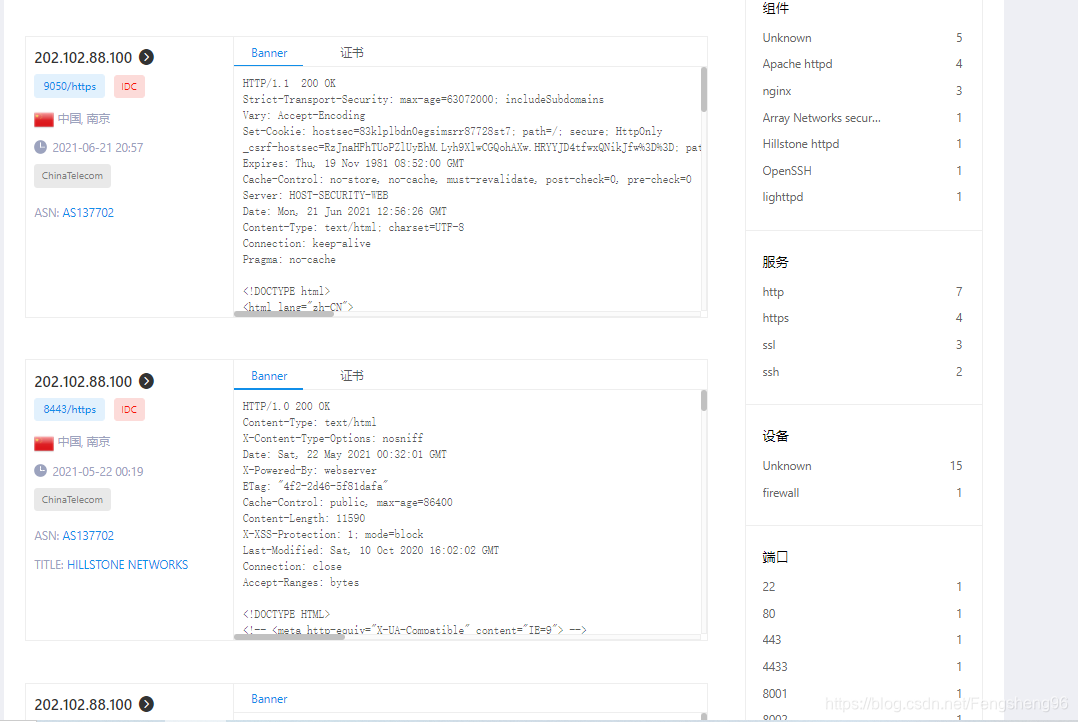Click the 202.102.88.100 heading above 8443/https
Image resolution: width=1078 pixels, height=722 pixels.
point(83,382)
